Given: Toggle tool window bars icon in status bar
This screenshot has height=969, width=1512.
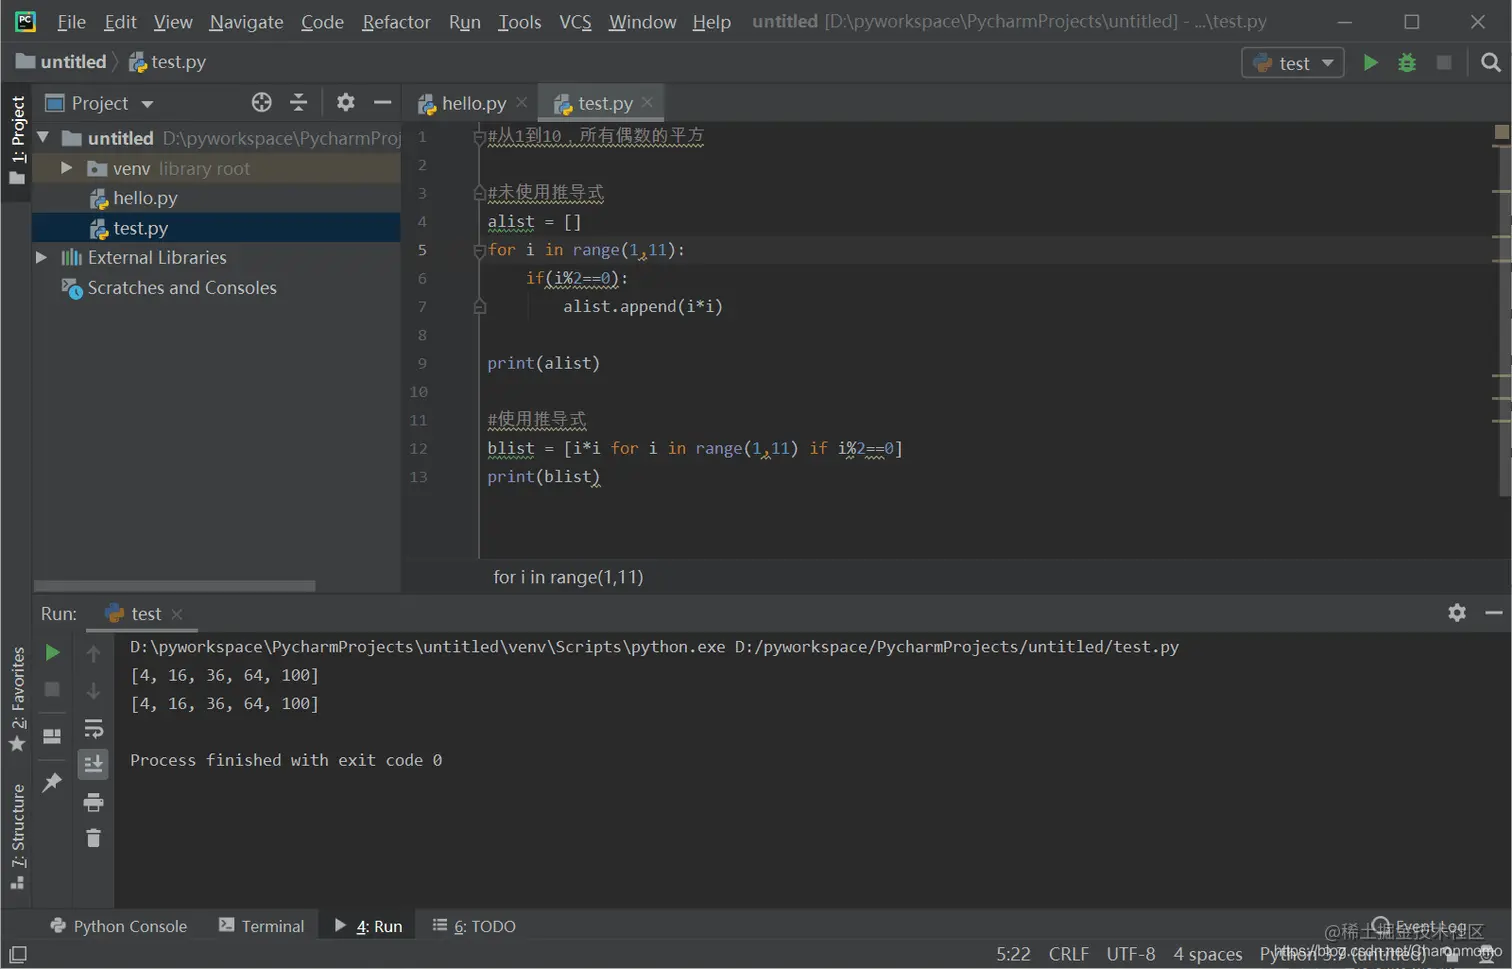Looking at the screenshot, I should [x=17, y=954].
